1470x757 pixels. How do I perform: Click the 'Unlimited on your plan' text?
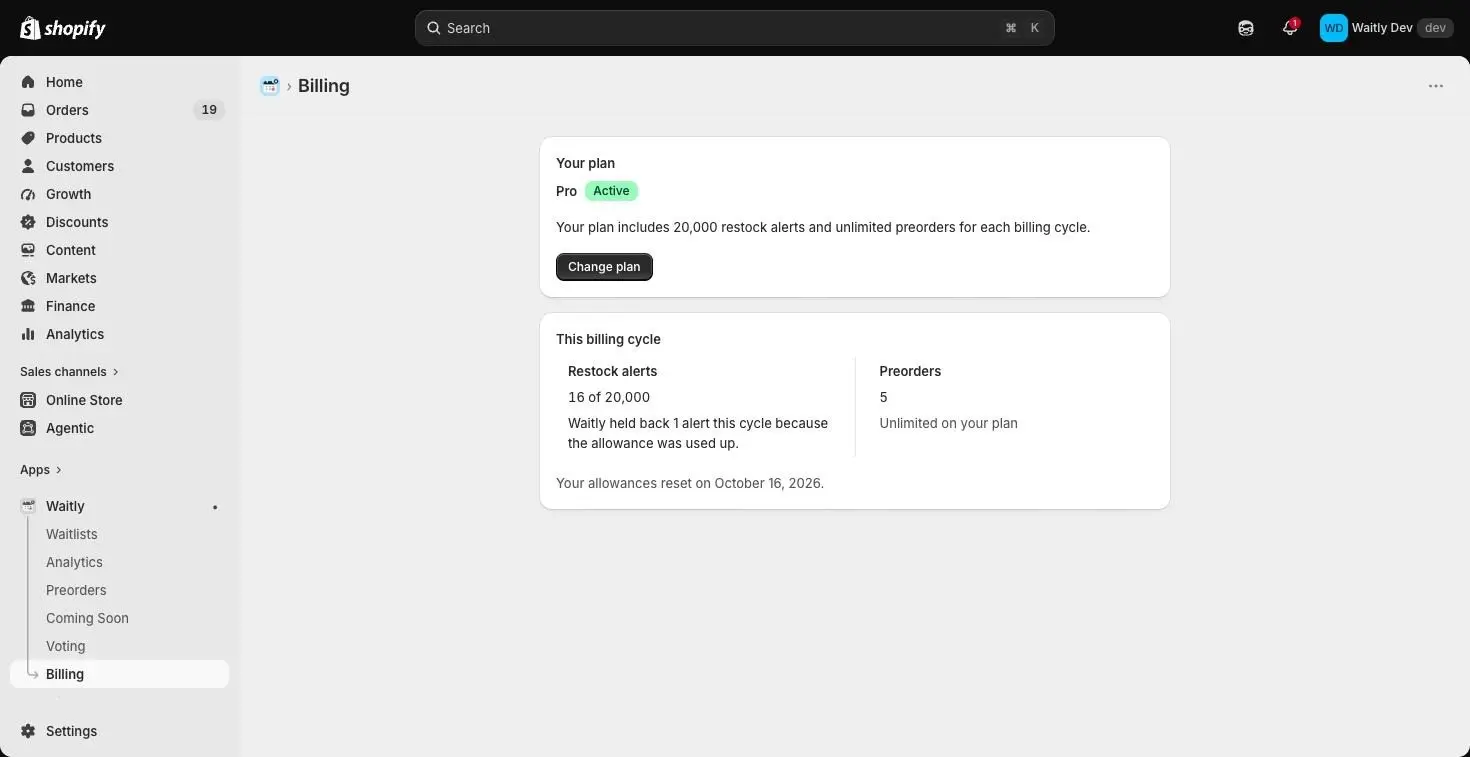(948, 423)
